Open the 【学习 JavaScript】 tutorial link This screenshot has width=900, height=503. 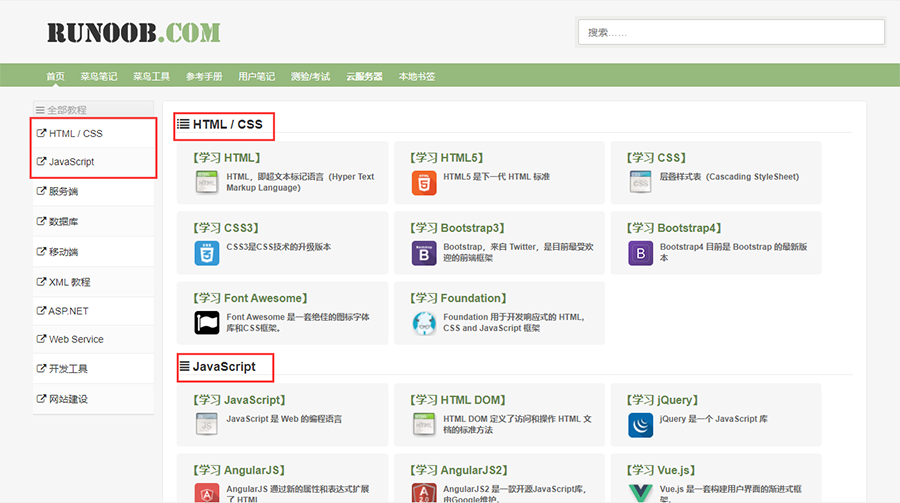tap(239, 400)
